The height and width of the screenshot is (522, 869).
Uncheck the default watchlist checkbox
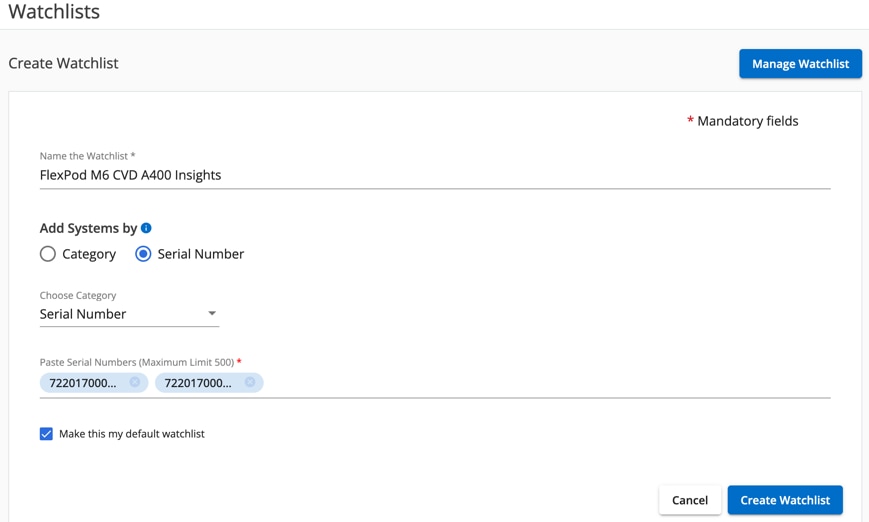tap(46, 434)
